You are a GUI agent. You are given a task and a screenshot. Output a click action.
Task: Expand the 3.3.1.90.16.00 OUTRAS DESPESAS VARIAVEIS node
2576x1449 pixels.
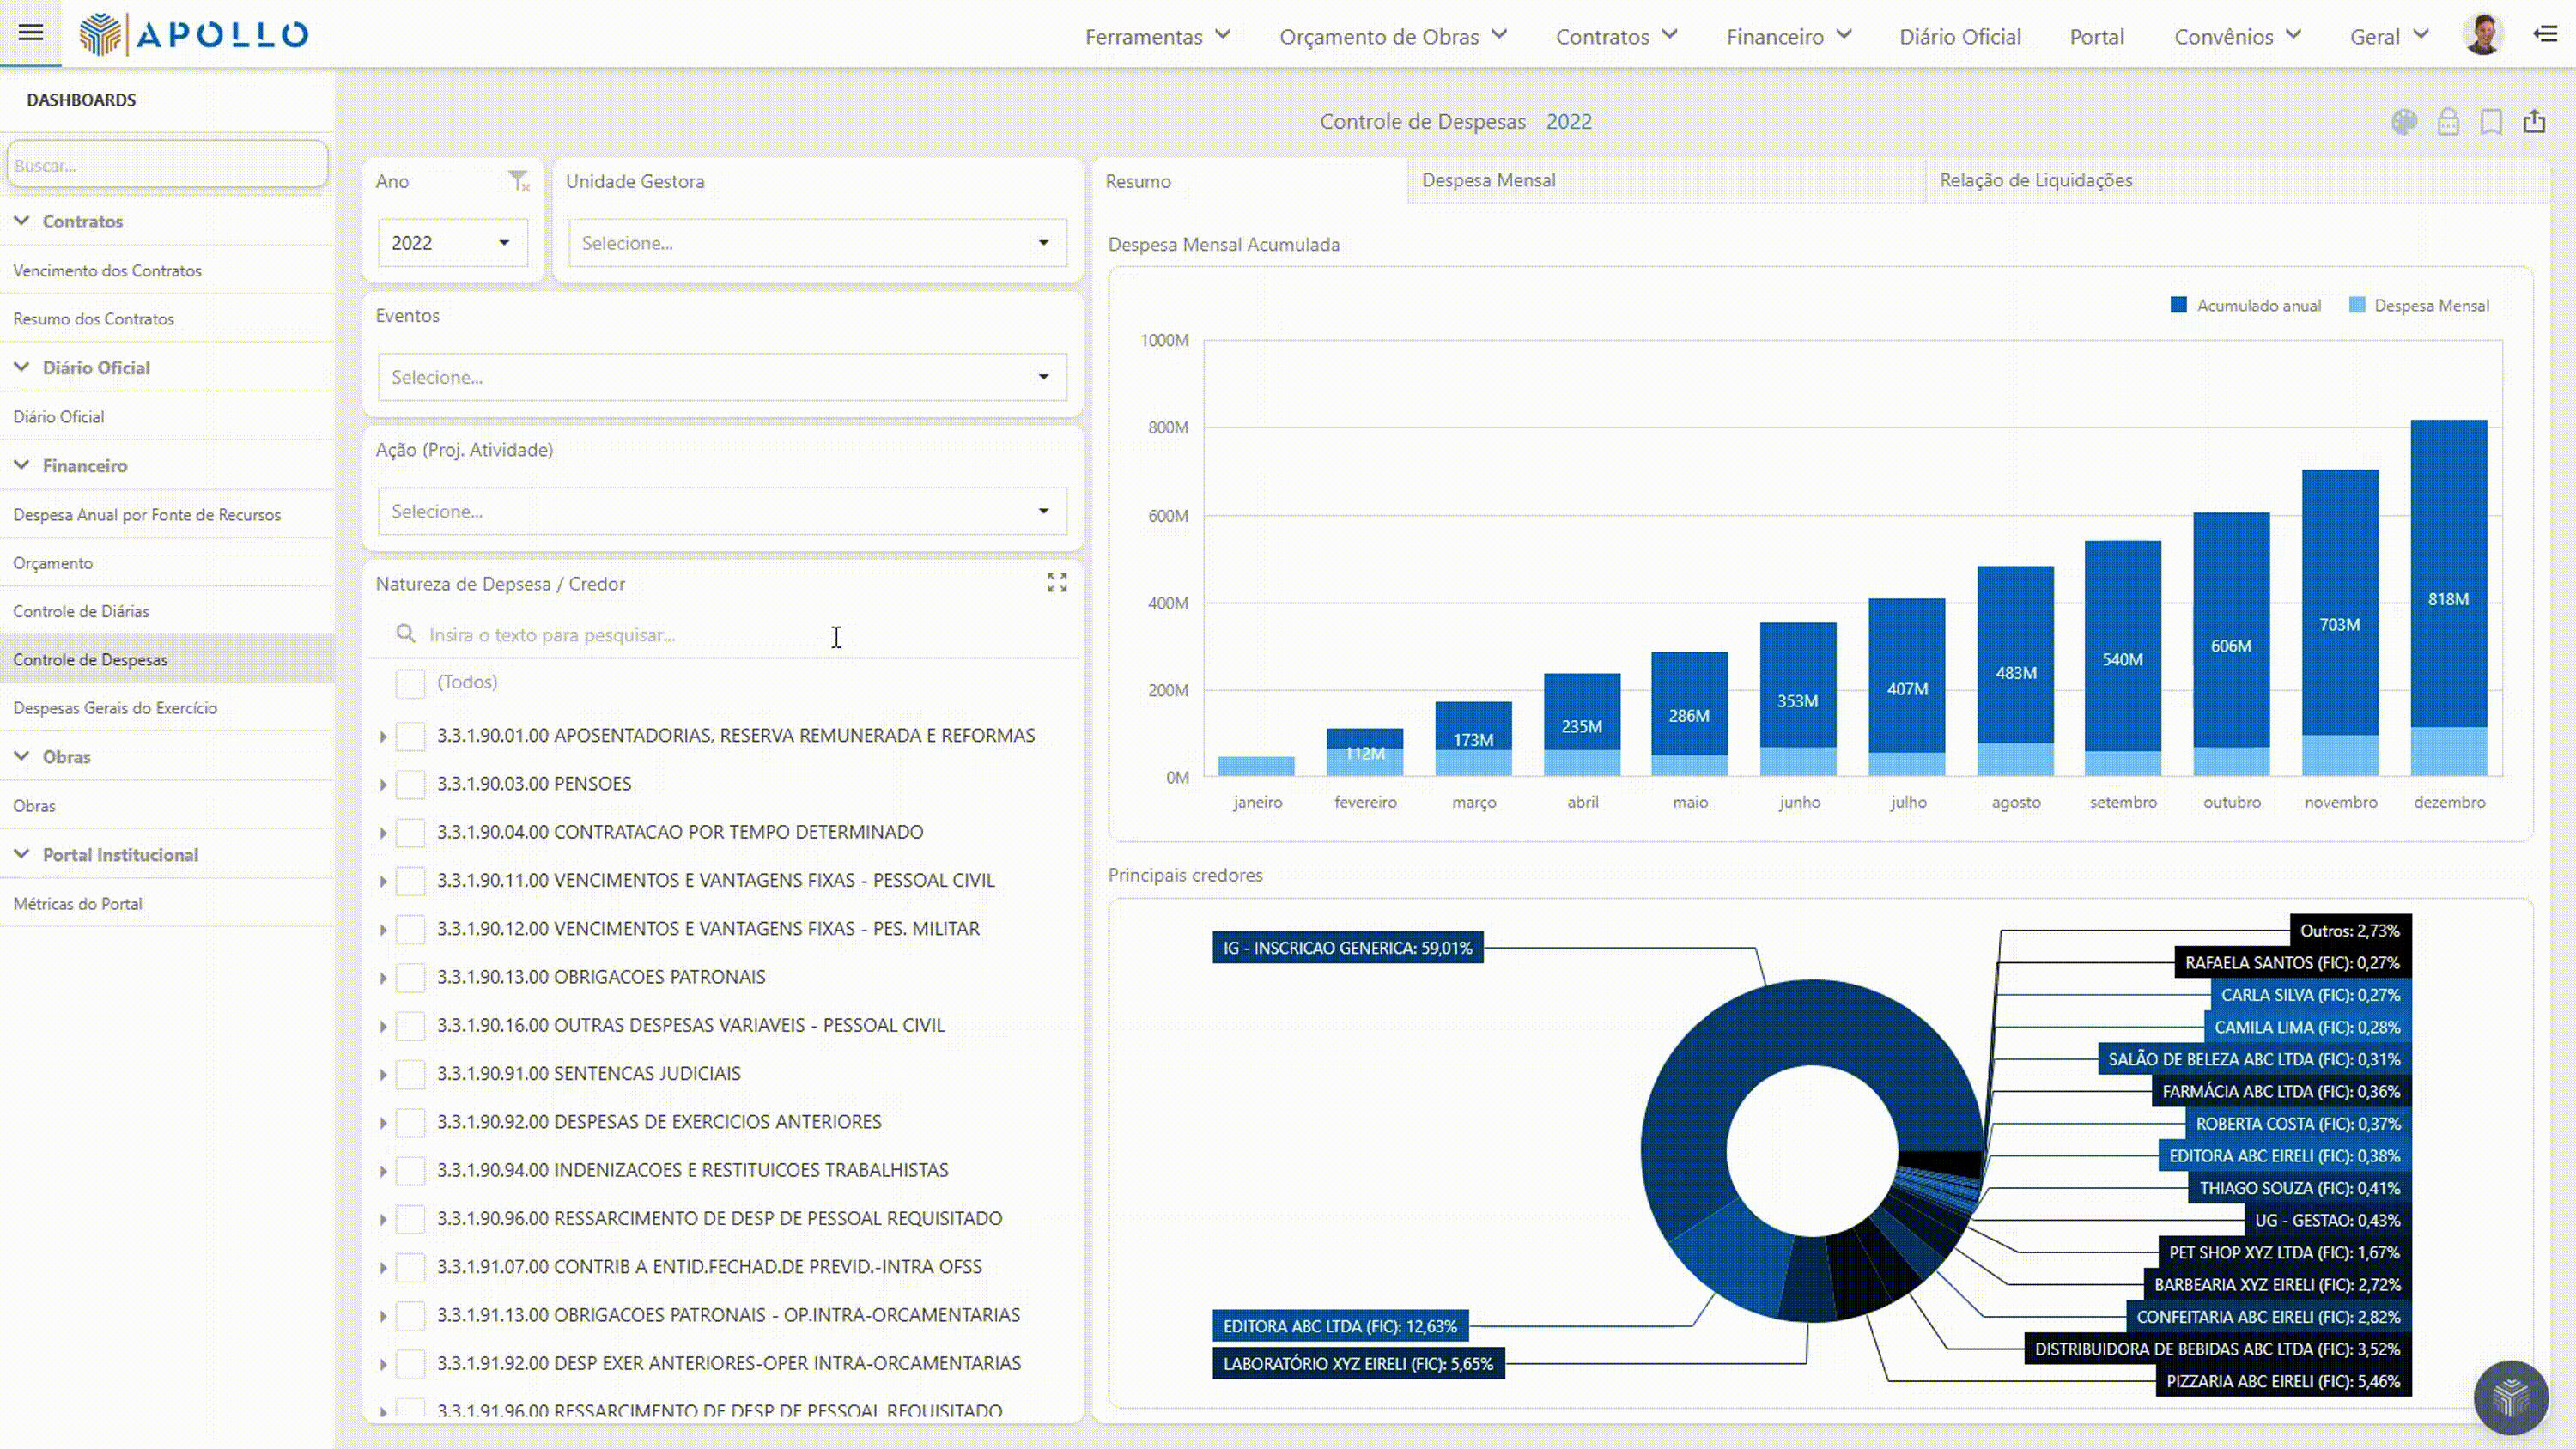[x=383, y=1027]
